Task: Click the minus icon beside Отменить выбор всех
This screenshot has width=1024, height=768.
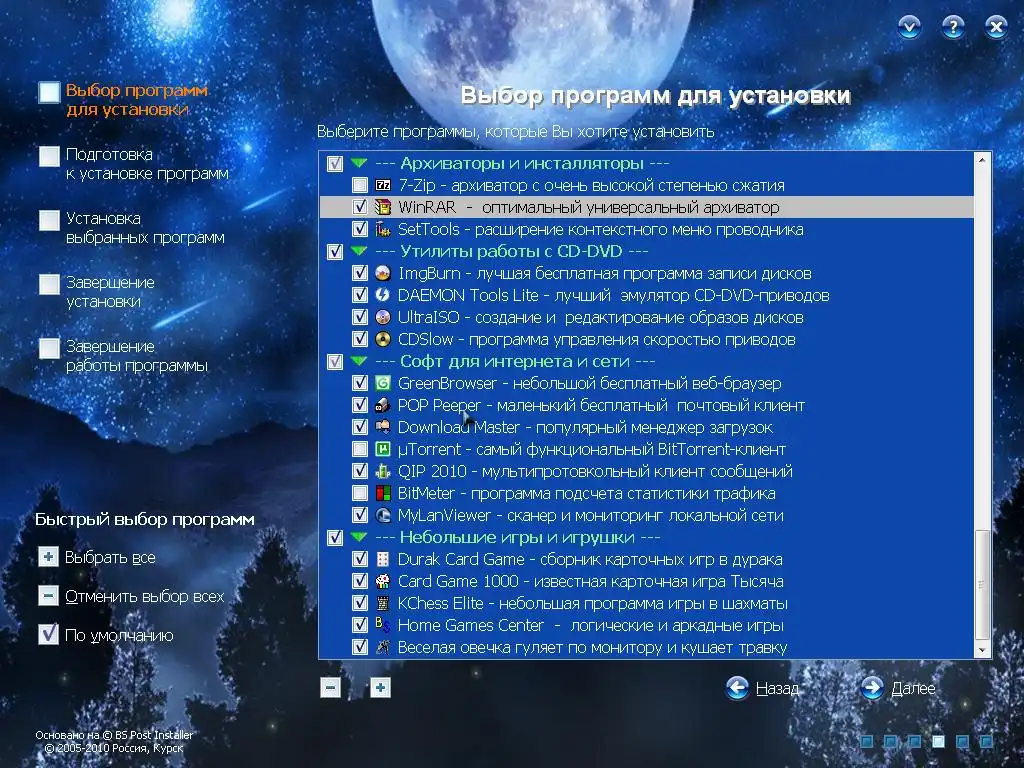Action: pyautogui.click(x=48, y=596)
